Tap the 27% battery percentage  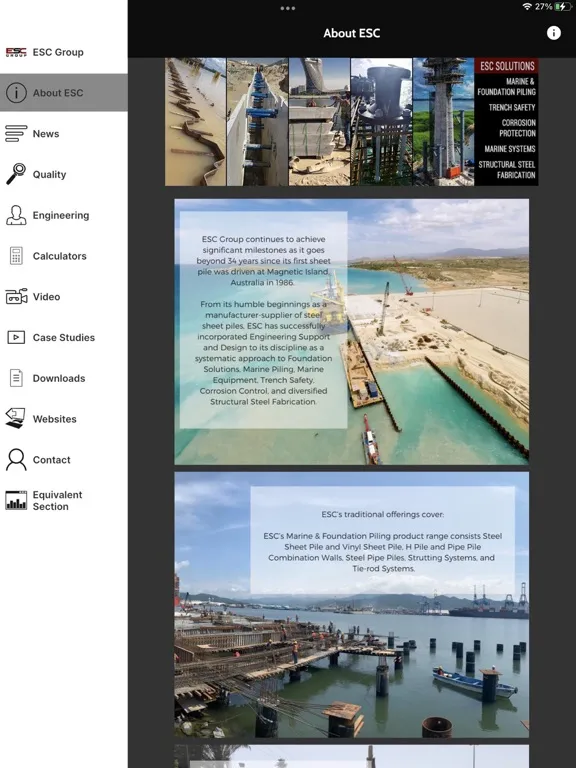(543, 6)
